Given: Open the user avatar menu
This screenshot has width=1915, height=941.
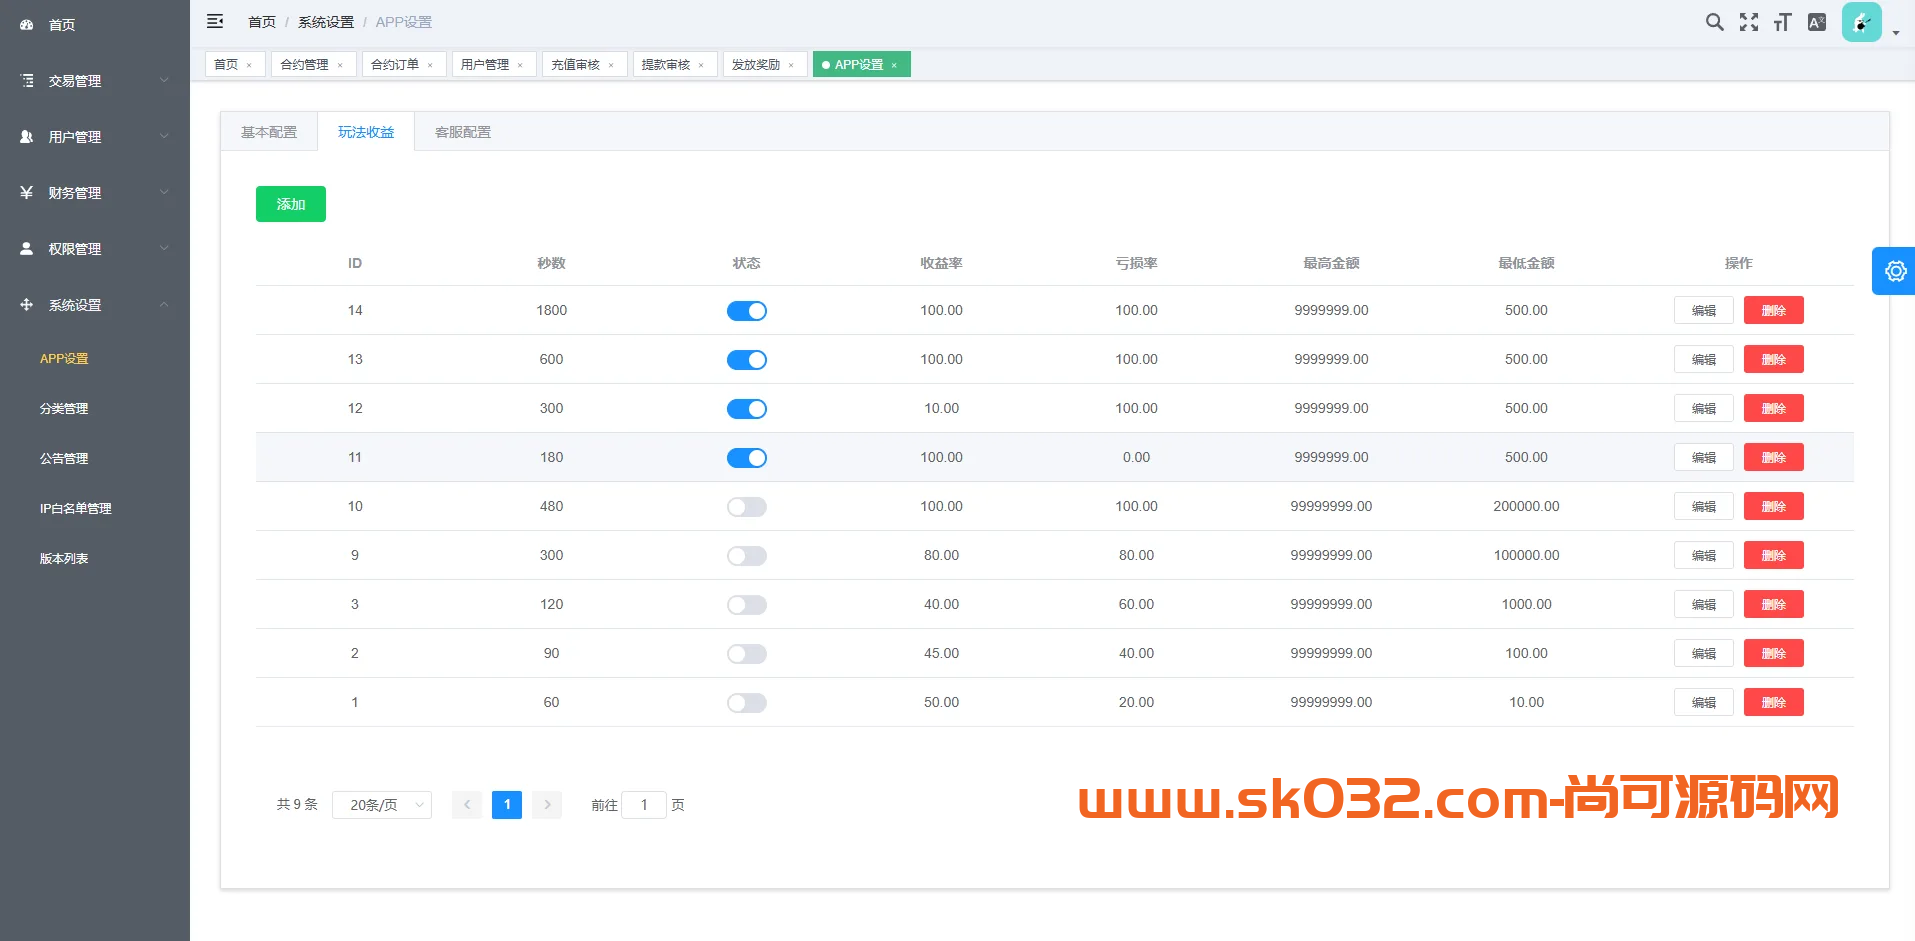Looking at the screenshot, I should [1862, 22].
